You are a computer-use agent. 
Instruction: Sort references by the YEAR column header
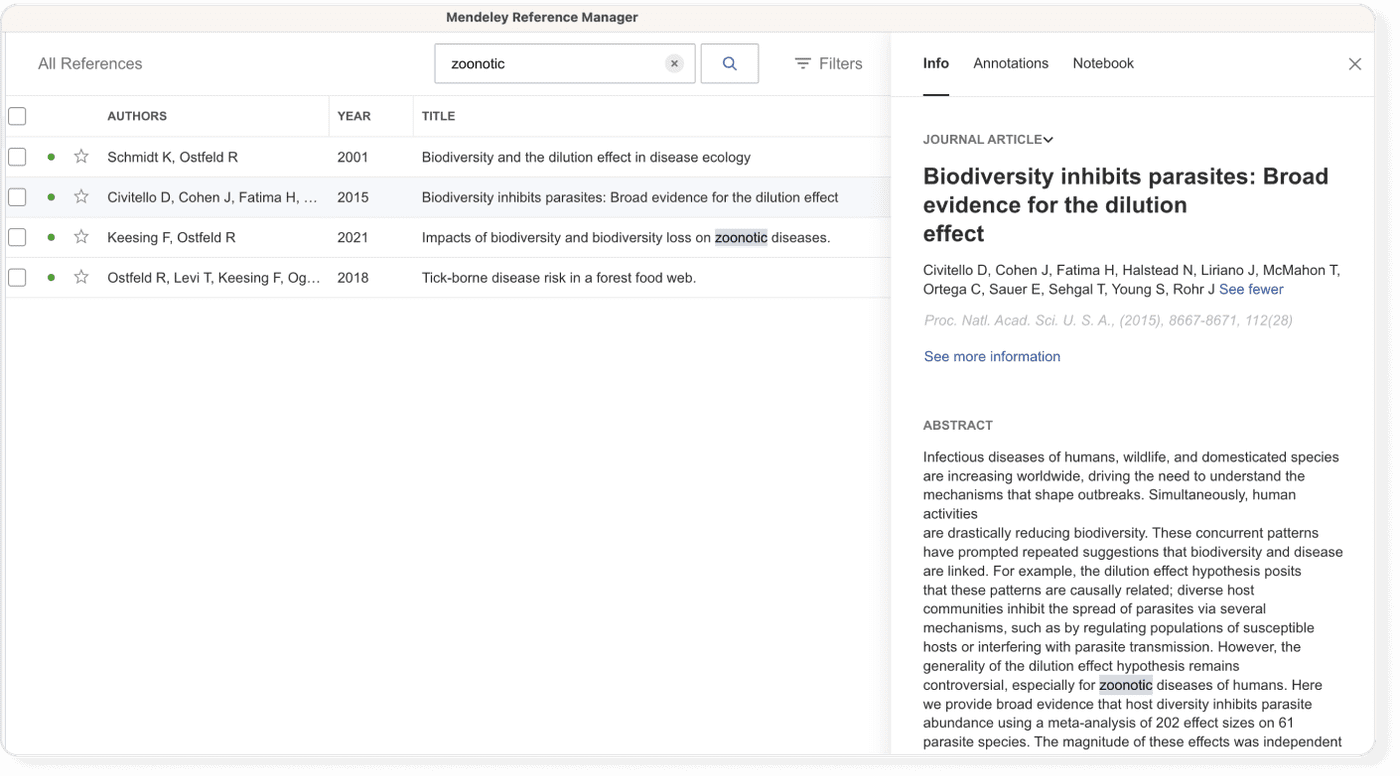click(354, 116)
